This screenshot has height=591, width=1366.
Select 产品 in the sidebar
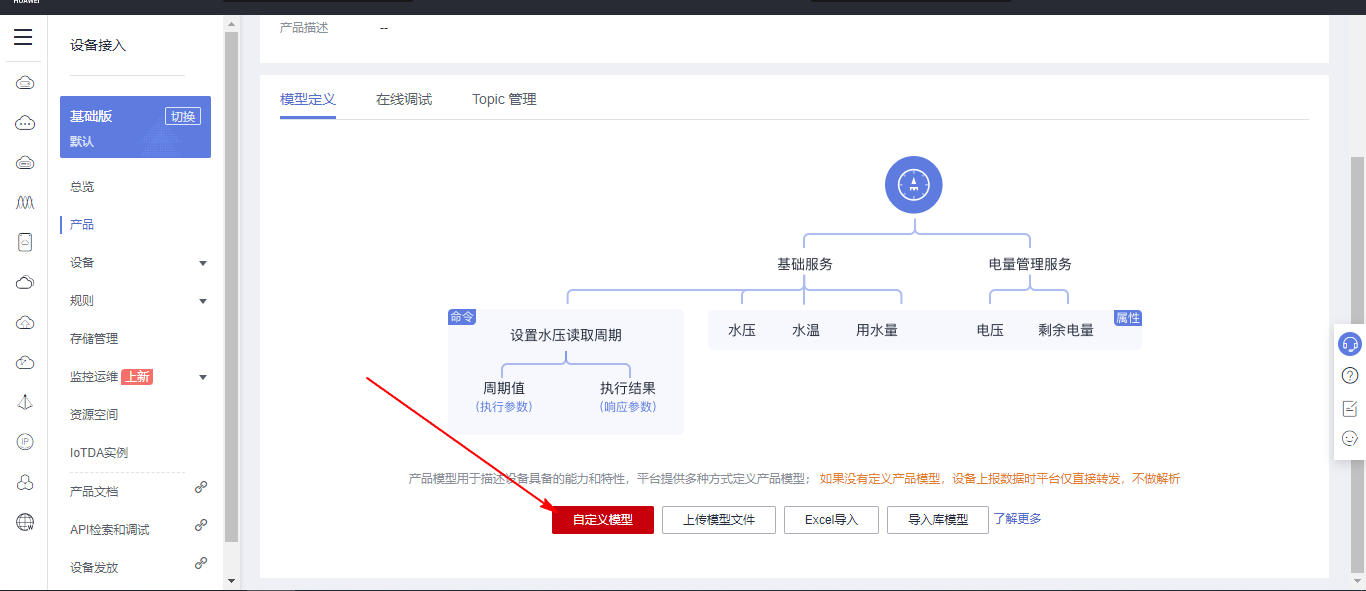click(82, 225)
